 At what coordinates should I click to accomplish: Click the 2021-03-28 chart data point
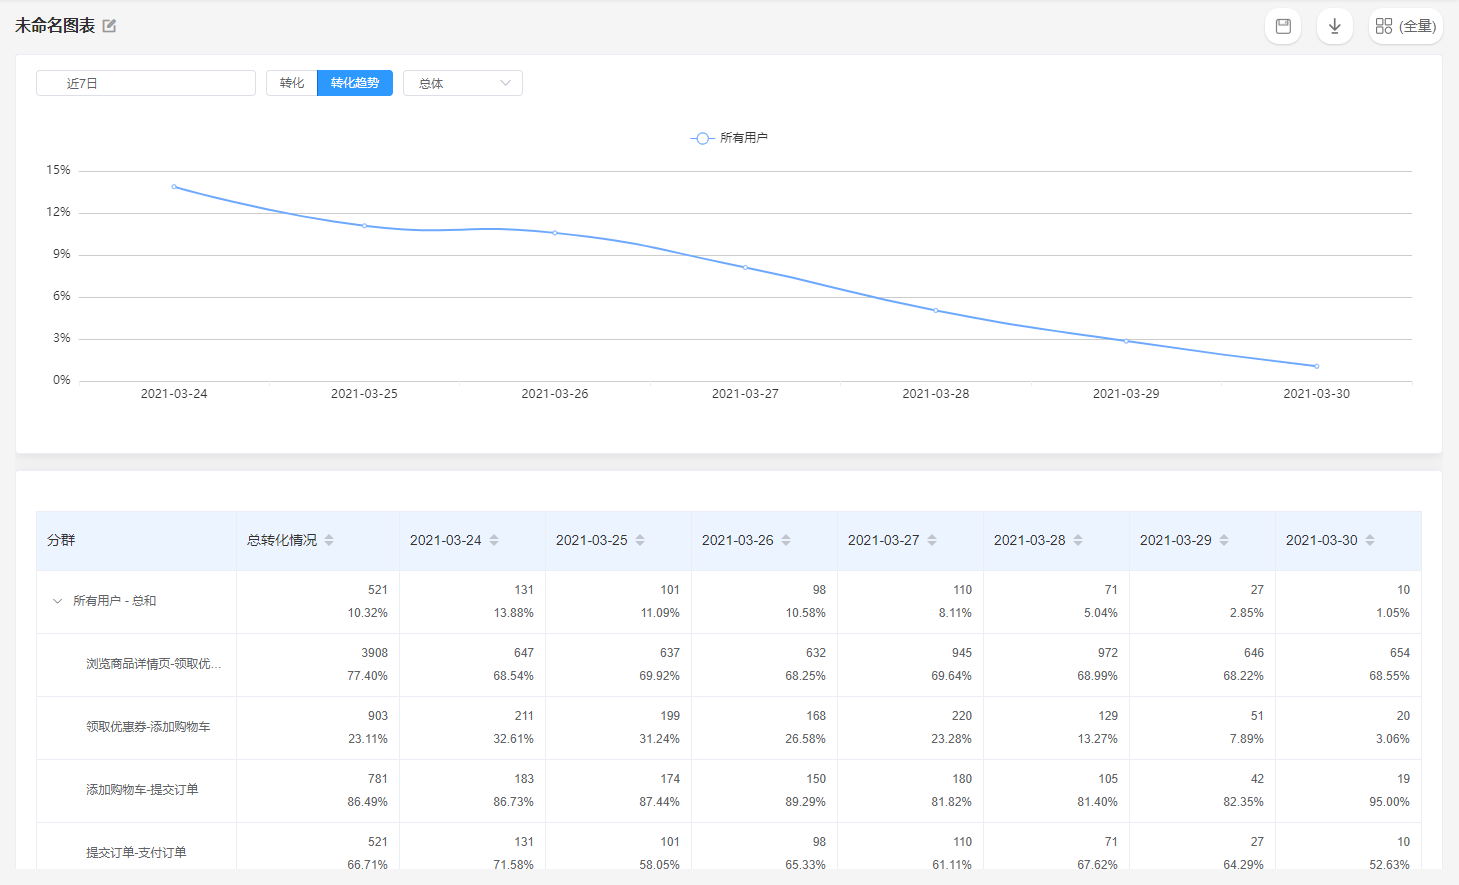[936, 310]
